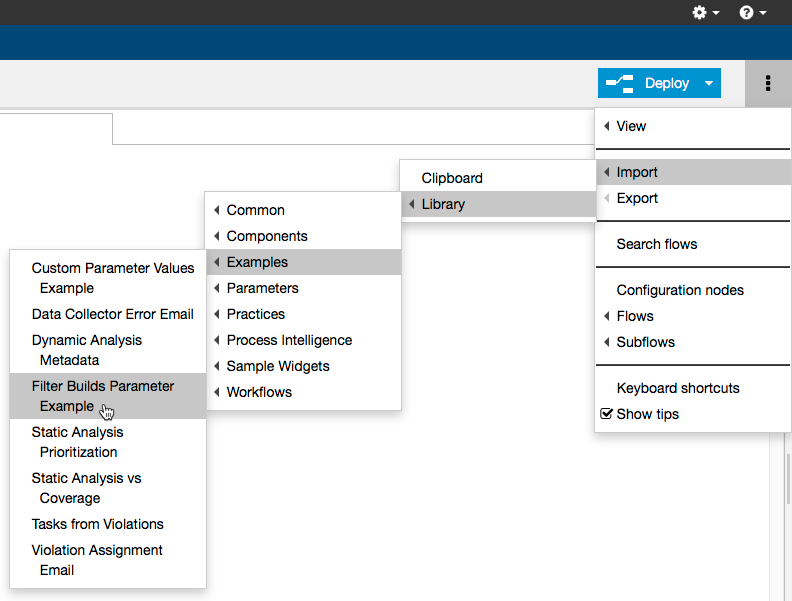
Task: Click the vertical scrollbar on right edge
Action: point(788,479)
